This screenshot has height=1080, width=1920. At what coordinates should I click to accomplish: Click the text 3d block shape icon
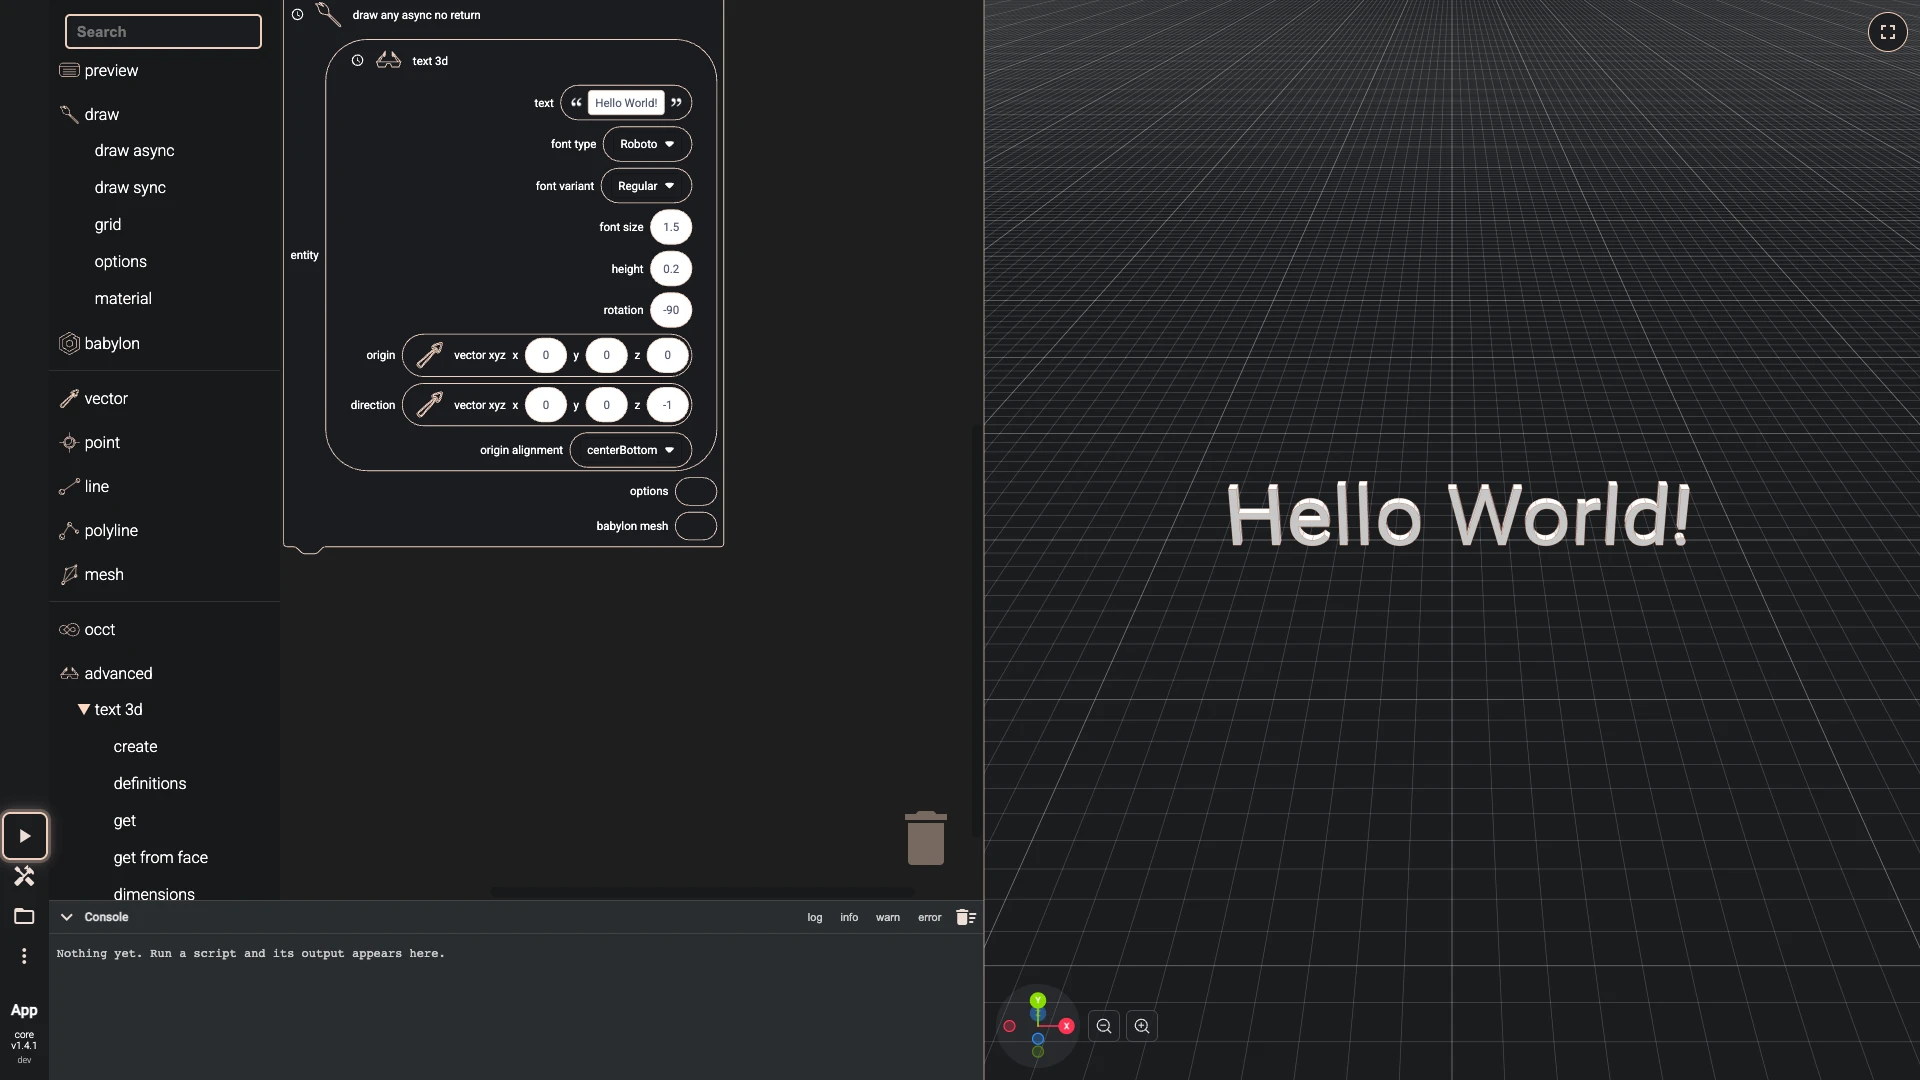[x=388, y=61]
